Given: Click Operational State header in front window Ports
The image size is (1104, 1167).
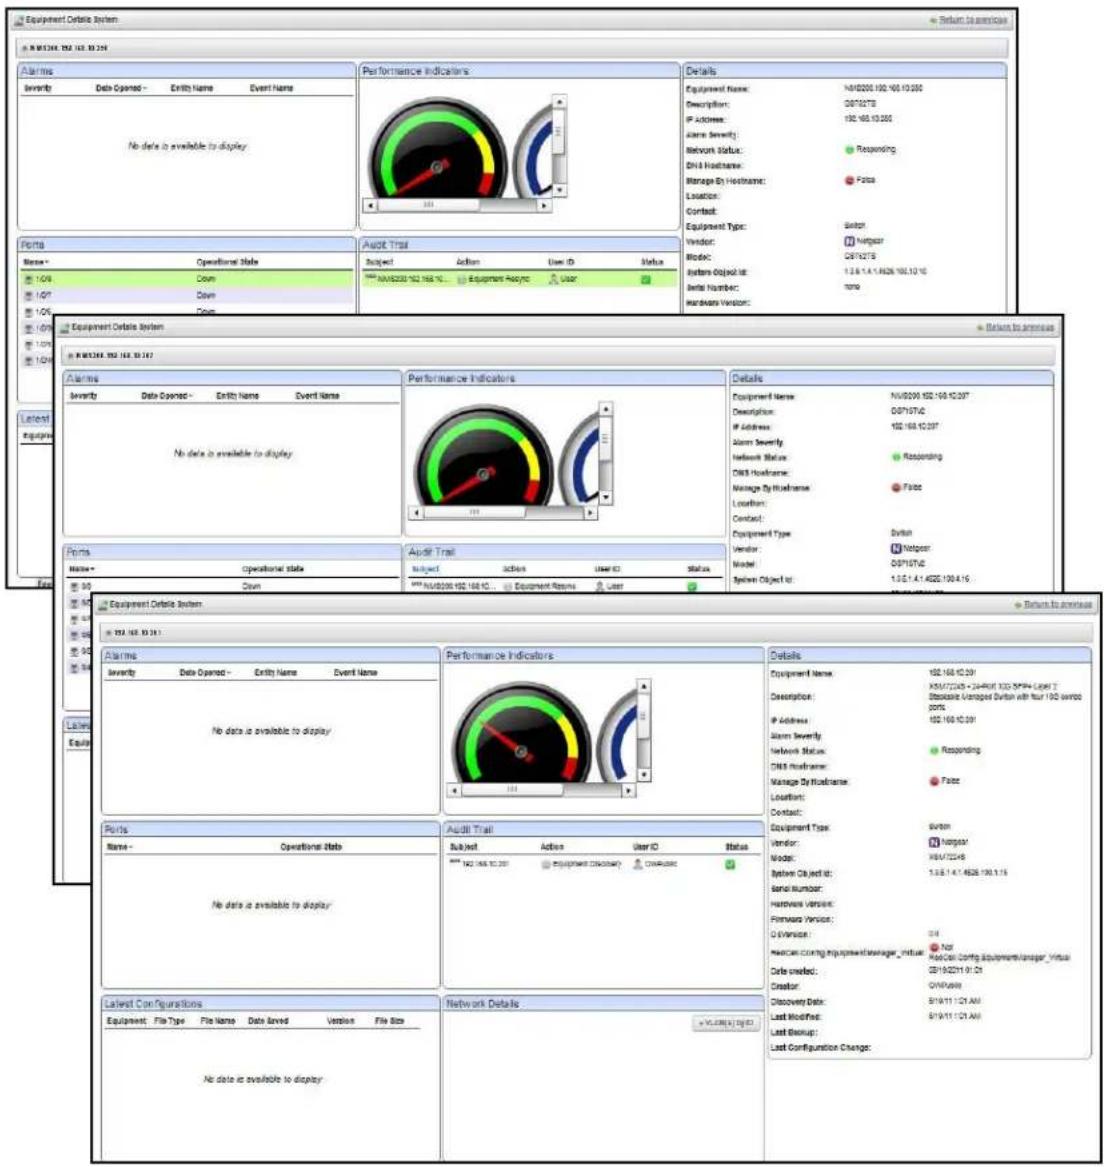Looking at the screenshot, I should (310, 847).
